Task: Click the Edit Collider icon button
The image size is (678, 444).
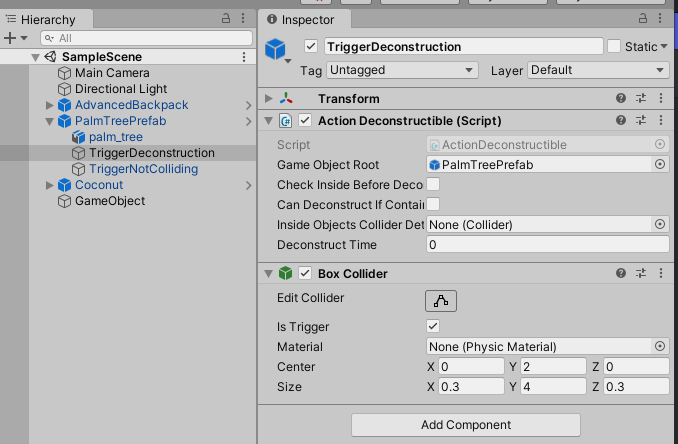Action: coord(441,299)
